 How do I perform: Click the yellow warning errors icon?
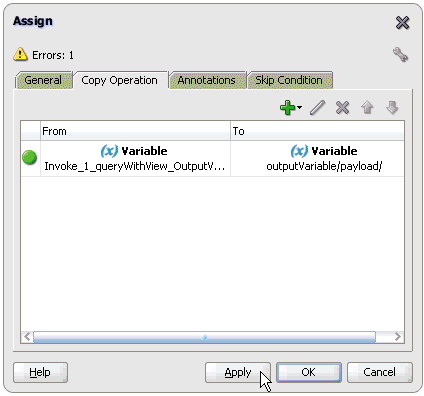20,54
